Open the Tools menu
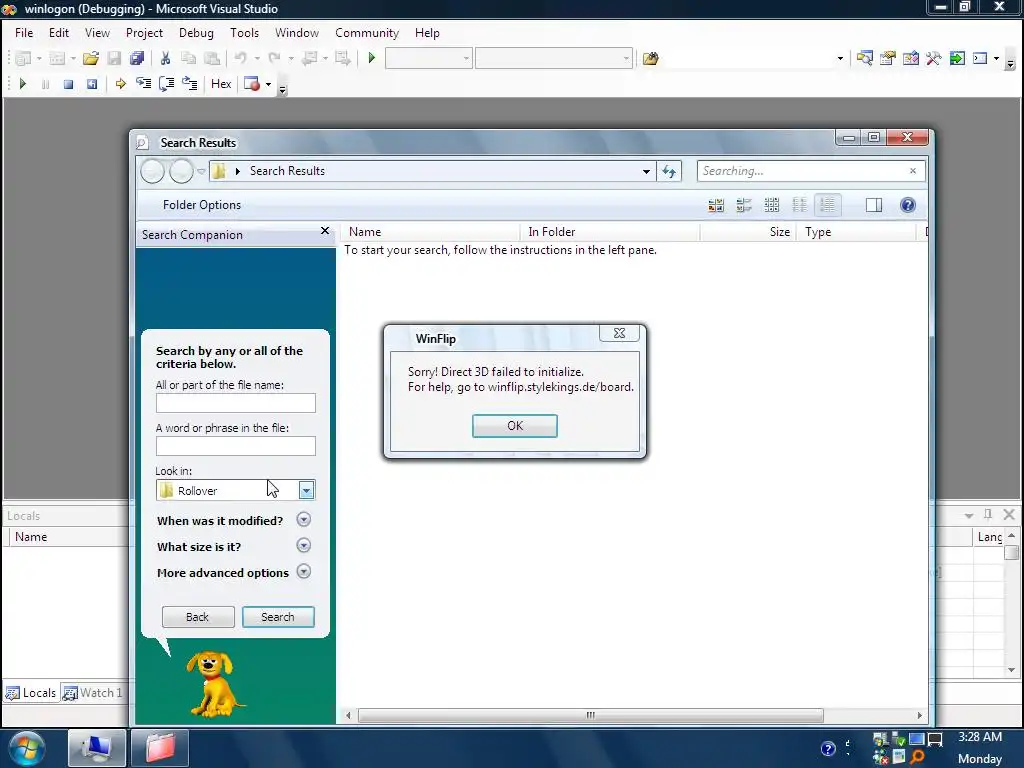The width and height of the screenshot is (1024, 768). (x=244, y=33)
